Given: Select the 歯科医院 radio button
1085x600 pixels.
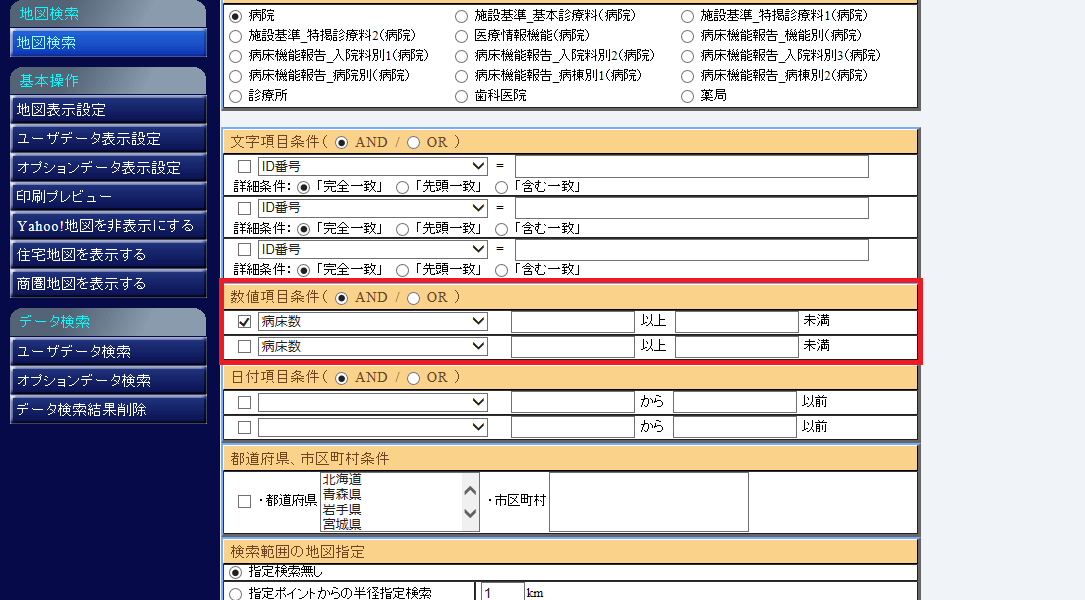Looking at the screenshot, I should tap(462, 96).
